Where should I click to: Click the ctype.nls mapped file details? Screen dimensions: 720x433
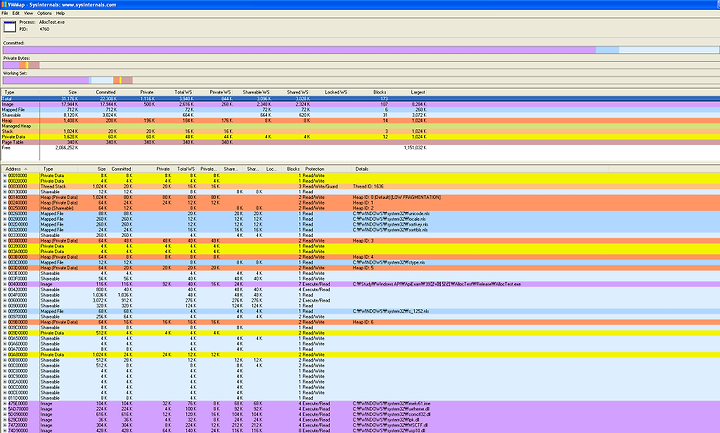pos(388,263)
